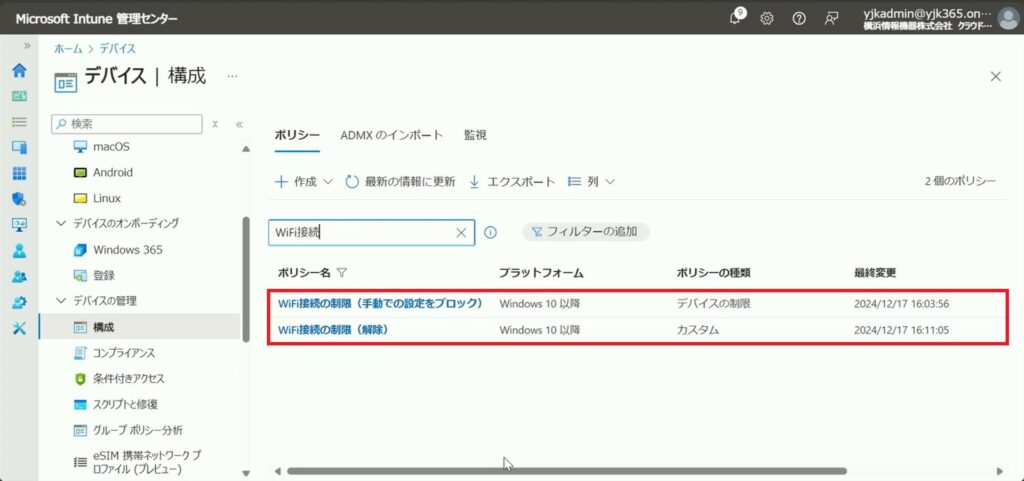
Task: Open the Devices icon in the left rail
Action: (20, 147)
